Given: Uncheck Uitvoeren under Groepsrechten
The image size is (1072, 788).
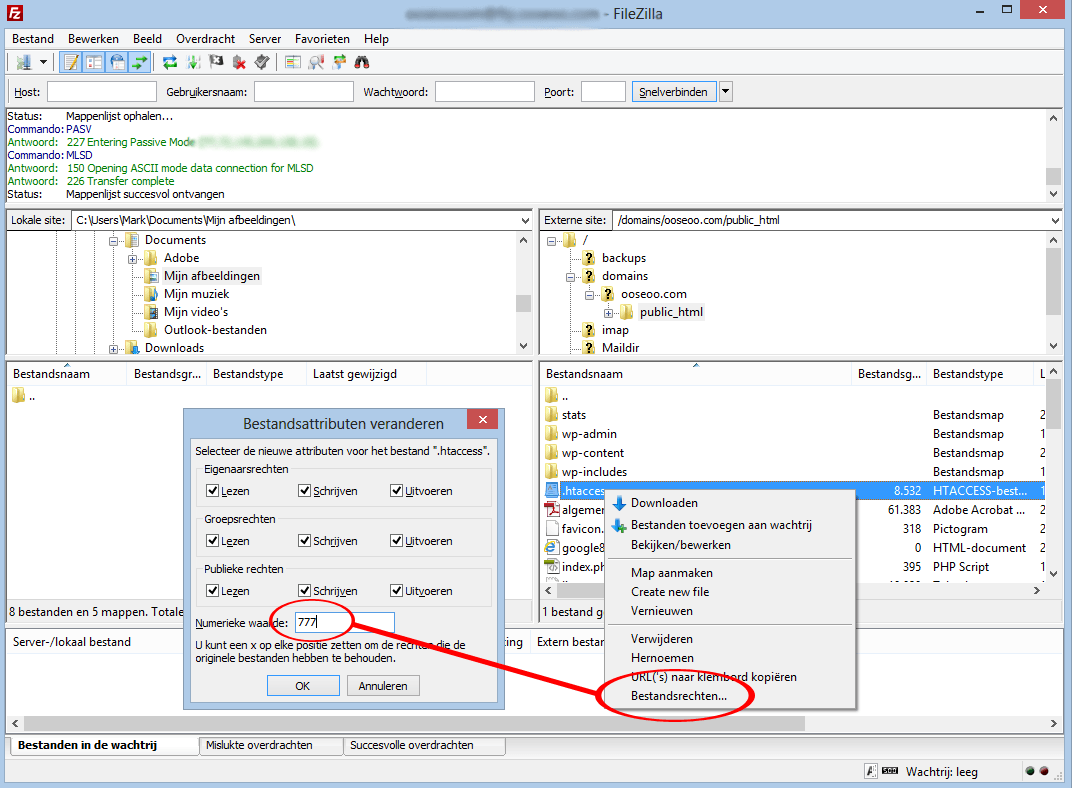Looking at the screenshot, I should pos(396,541).
